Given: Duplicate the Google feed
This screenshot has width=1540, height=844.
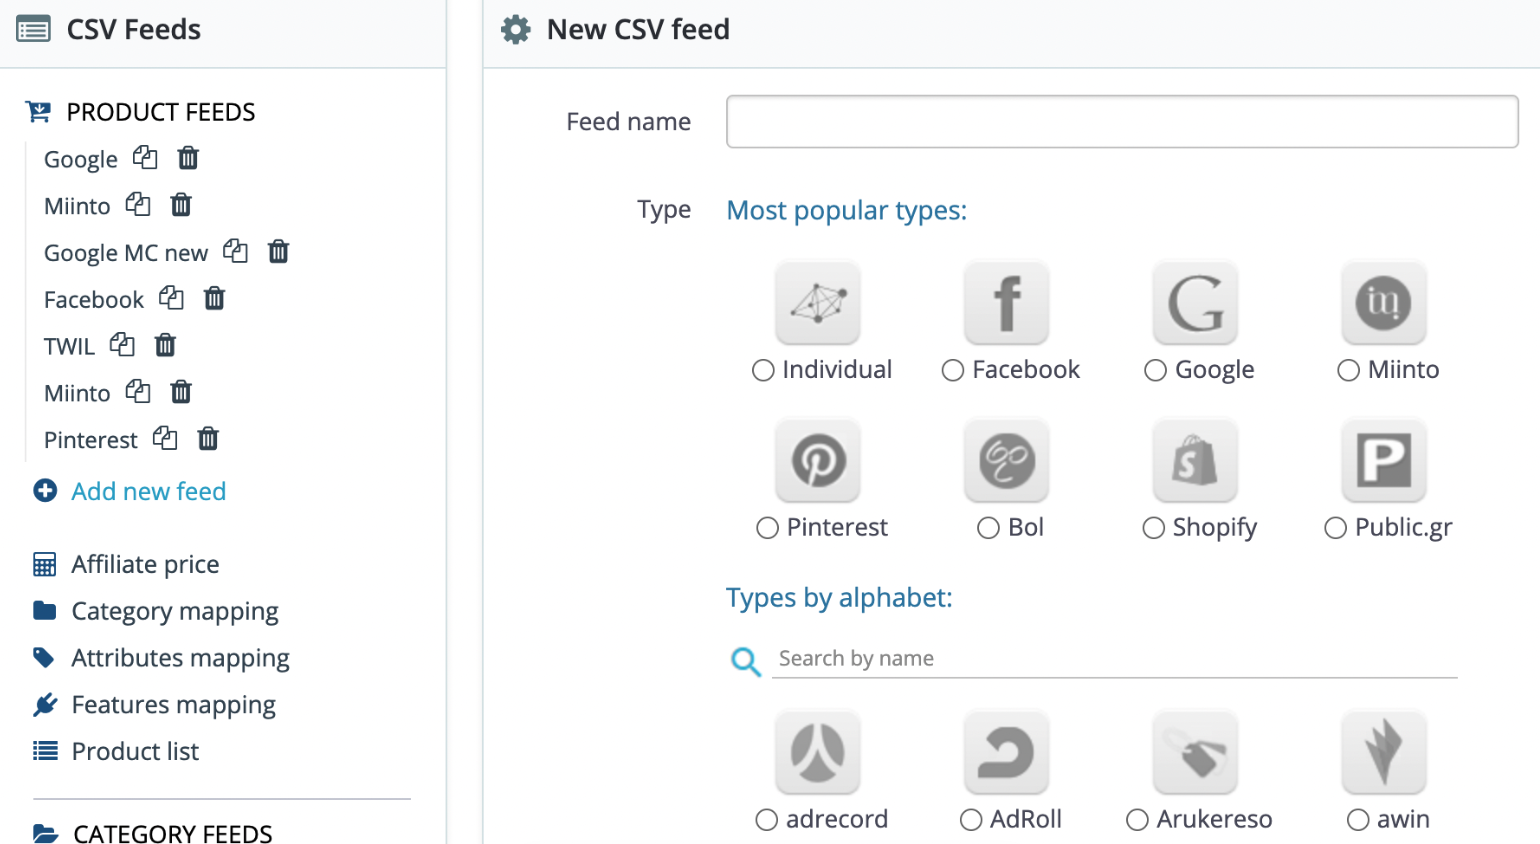Looking at the screenshot, I should tap(145, 158).
